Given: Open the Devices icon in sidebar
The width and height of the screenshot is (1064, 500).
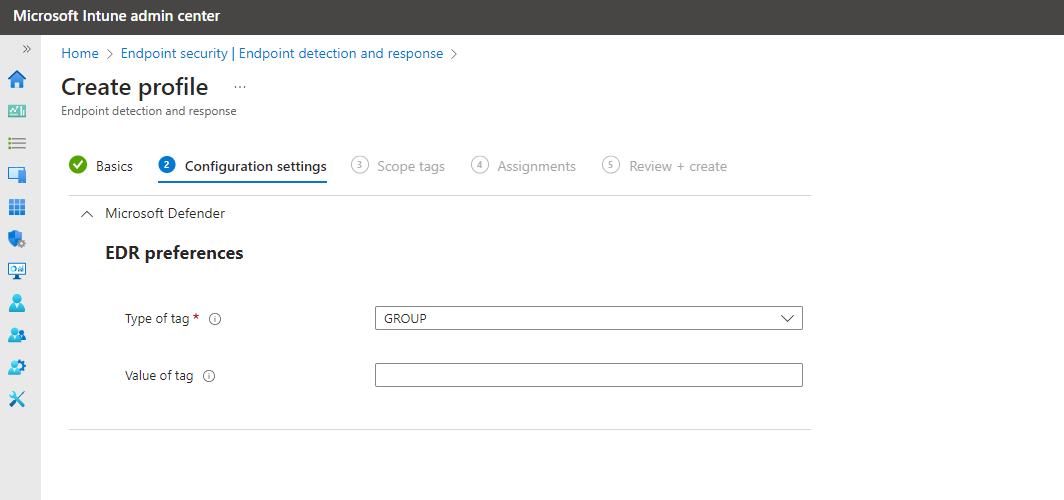Looking at the screenshot, I should 17,175.
